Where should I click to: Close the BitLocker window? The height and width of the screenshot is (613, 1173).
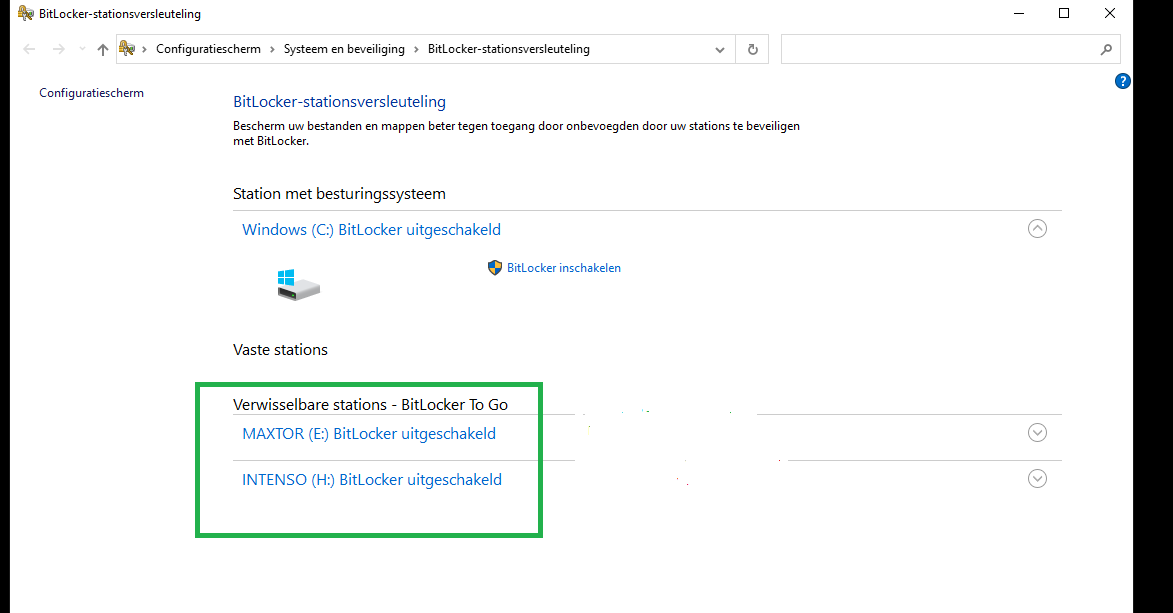pyautogui.click(x=1110, y=13)
